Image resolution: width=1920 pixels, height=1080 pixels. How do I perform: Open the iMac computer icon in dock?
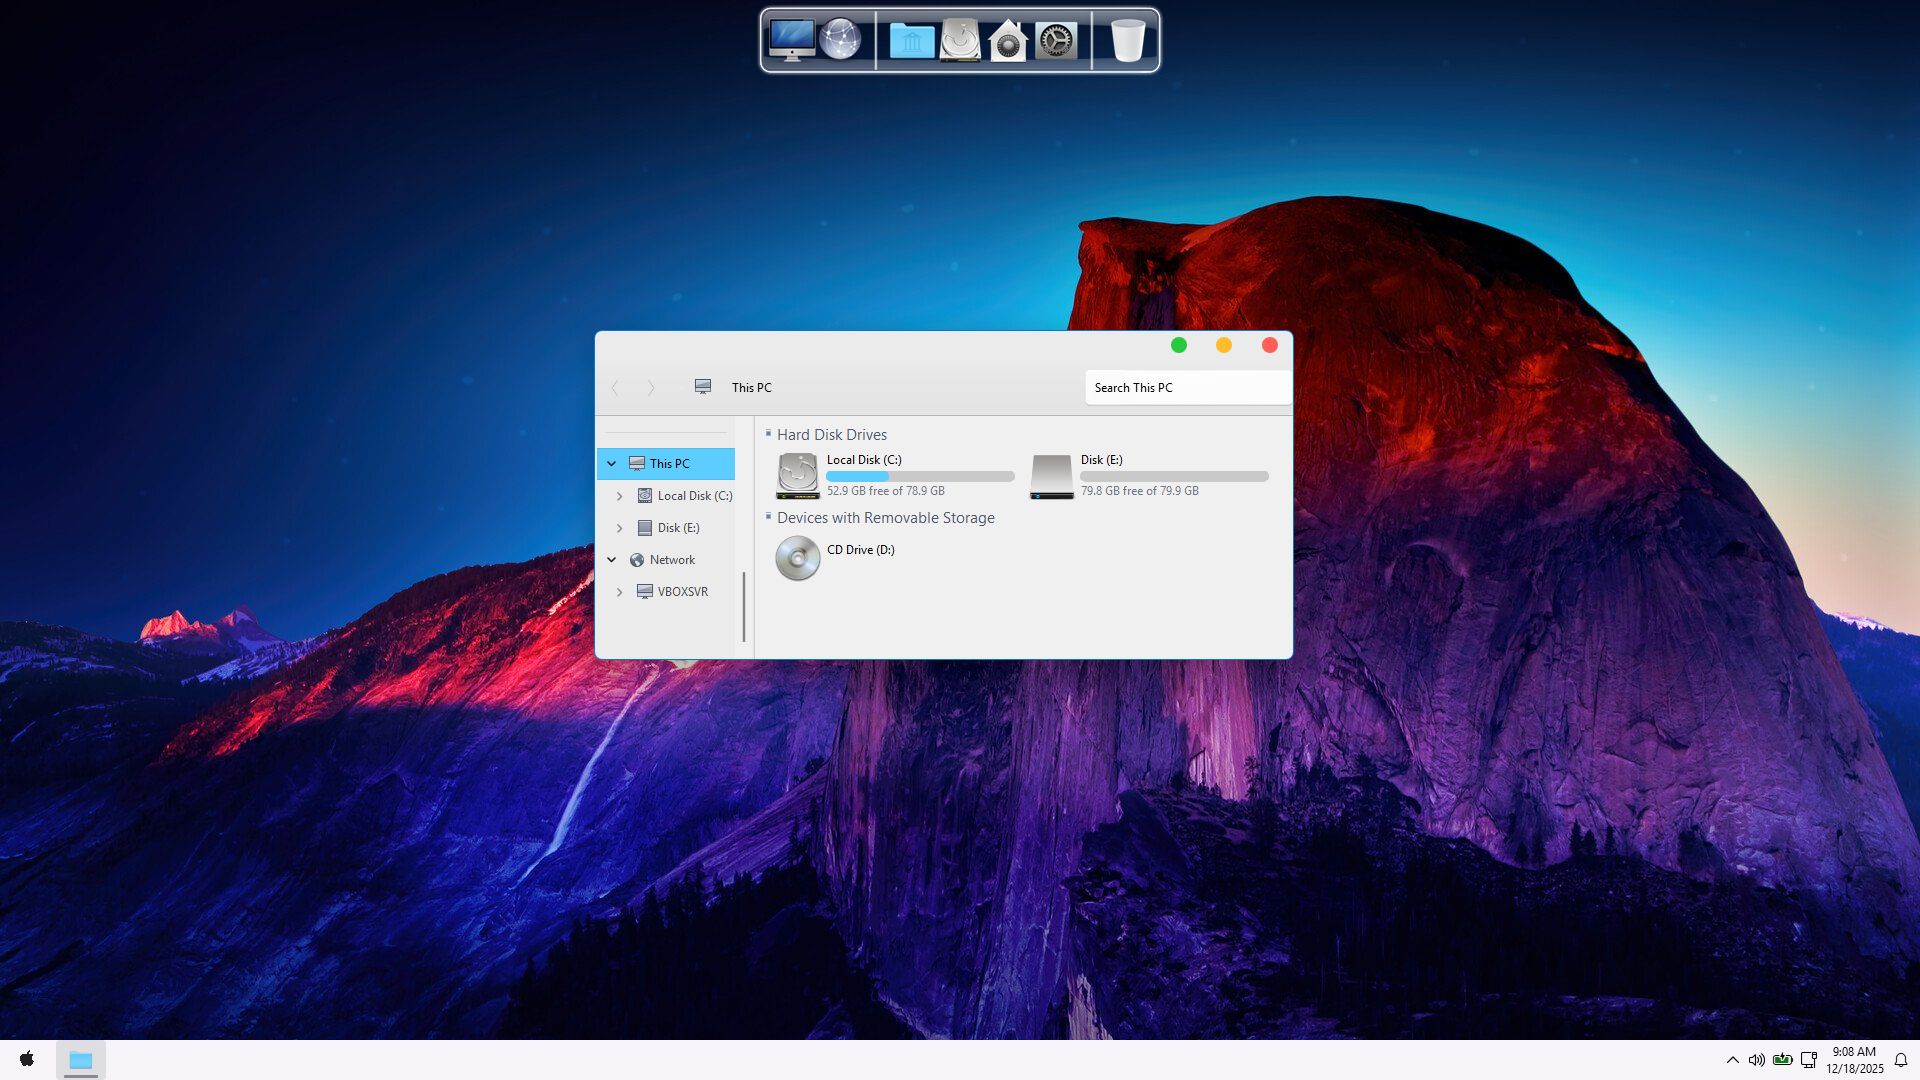tap(791, 40)
